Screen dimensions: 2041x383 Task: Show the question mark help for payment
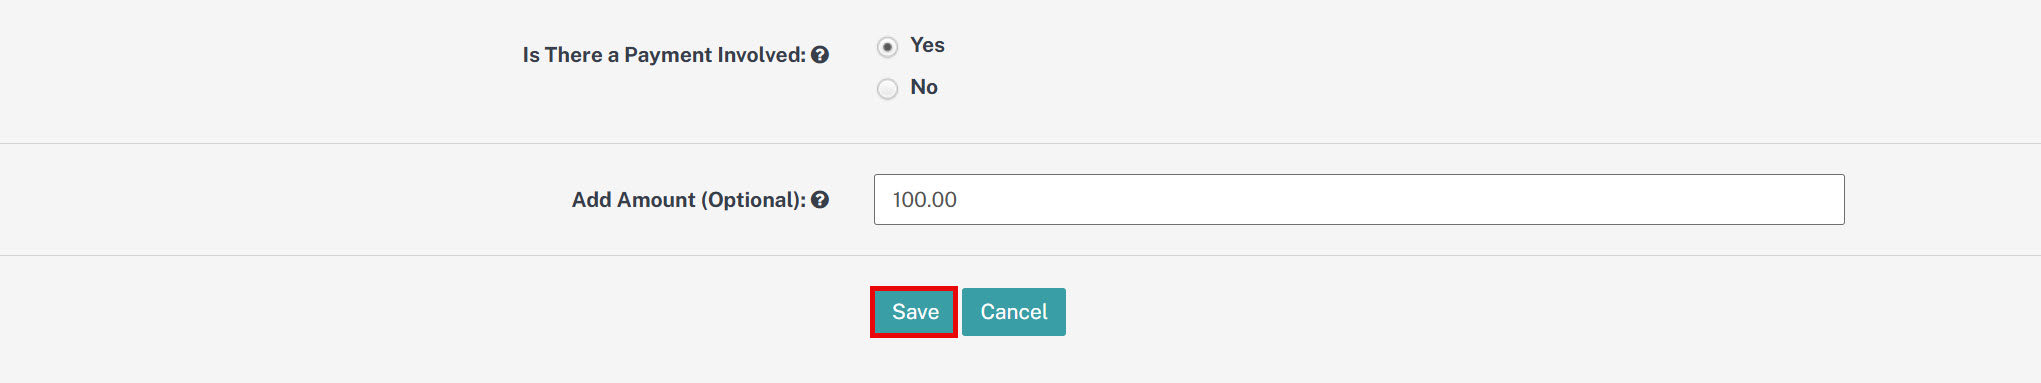(820, 55)
